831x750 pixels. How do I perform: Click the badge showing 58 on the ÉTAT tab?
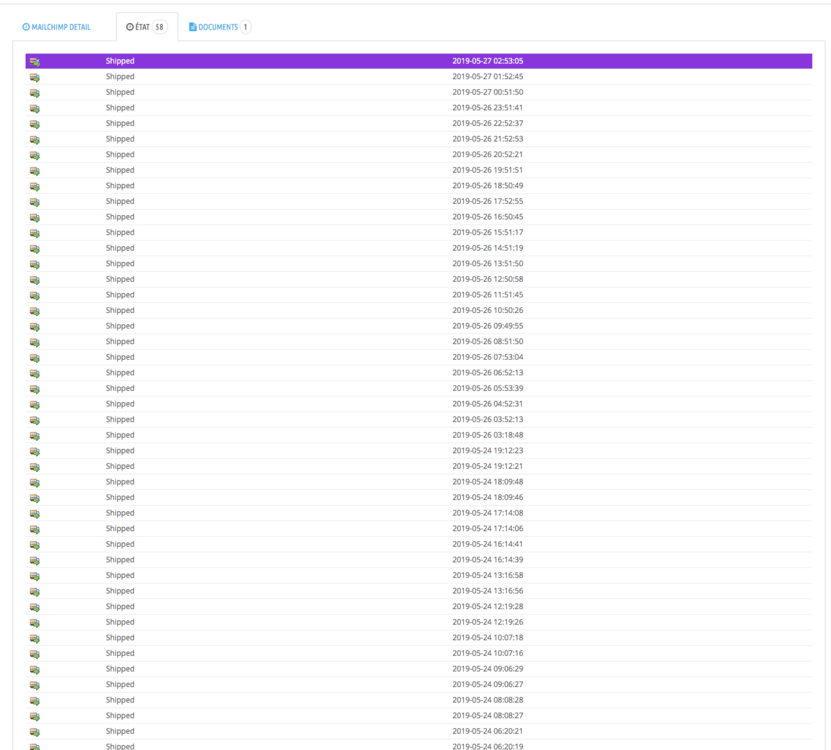point(160,27)
